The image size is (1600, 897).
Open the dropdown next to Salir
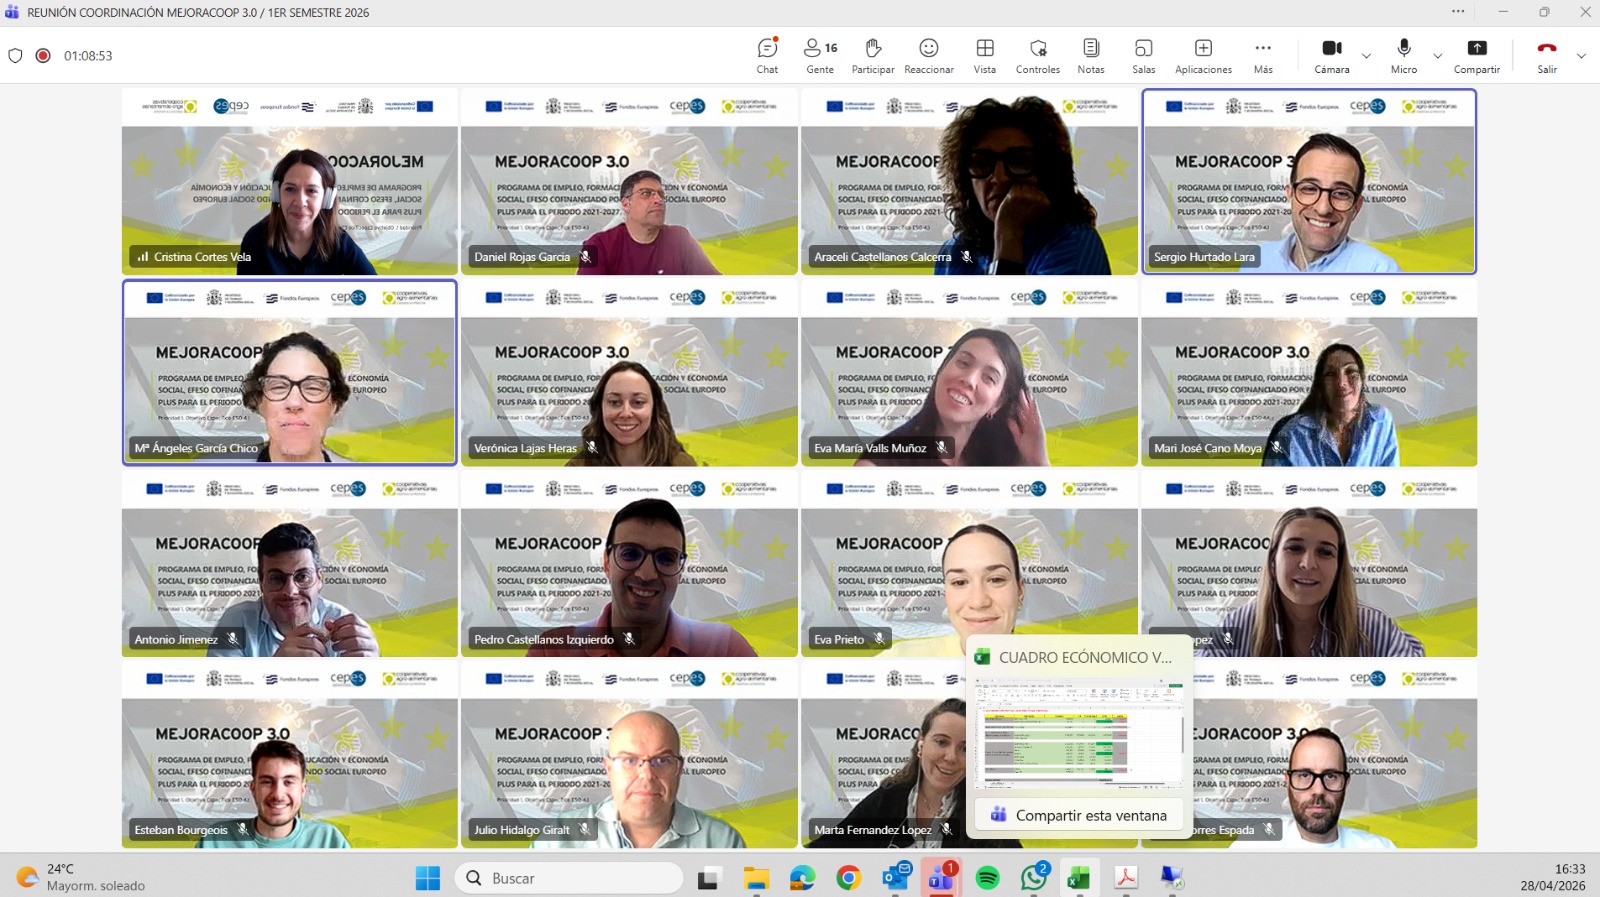1581,56
